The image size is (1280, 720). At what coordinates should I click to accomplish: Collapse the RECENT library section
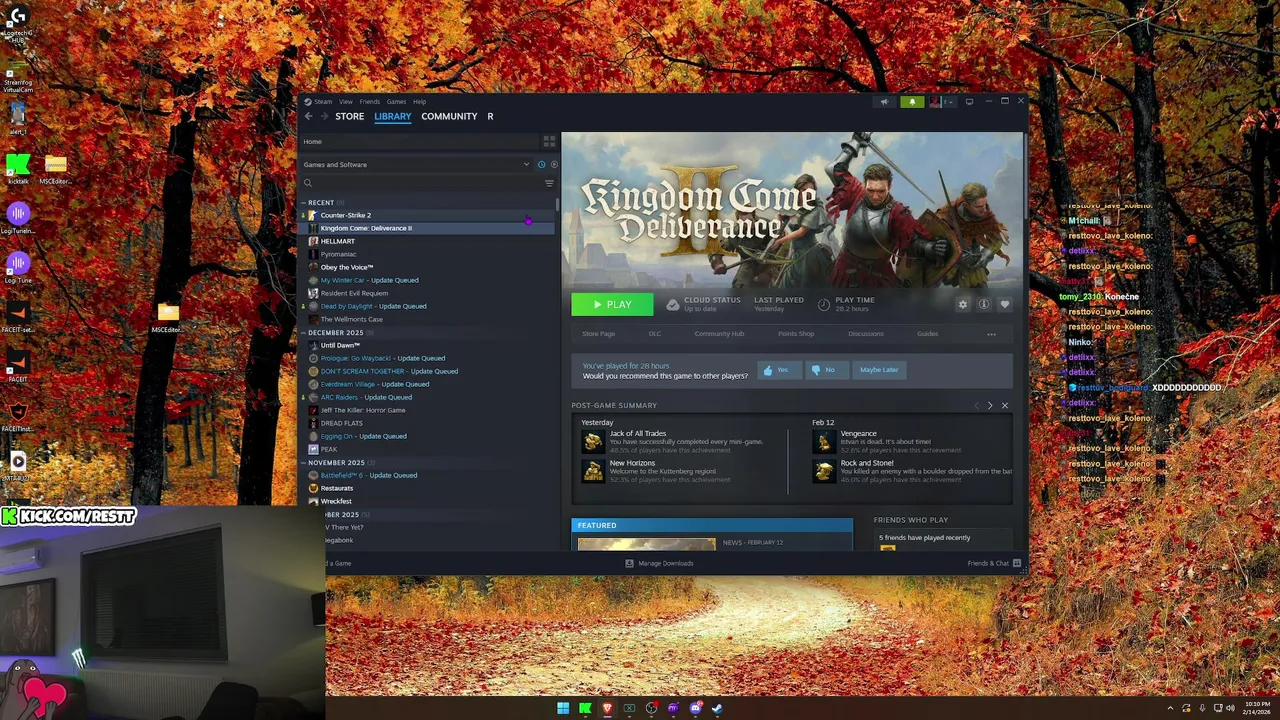(303, 203)
